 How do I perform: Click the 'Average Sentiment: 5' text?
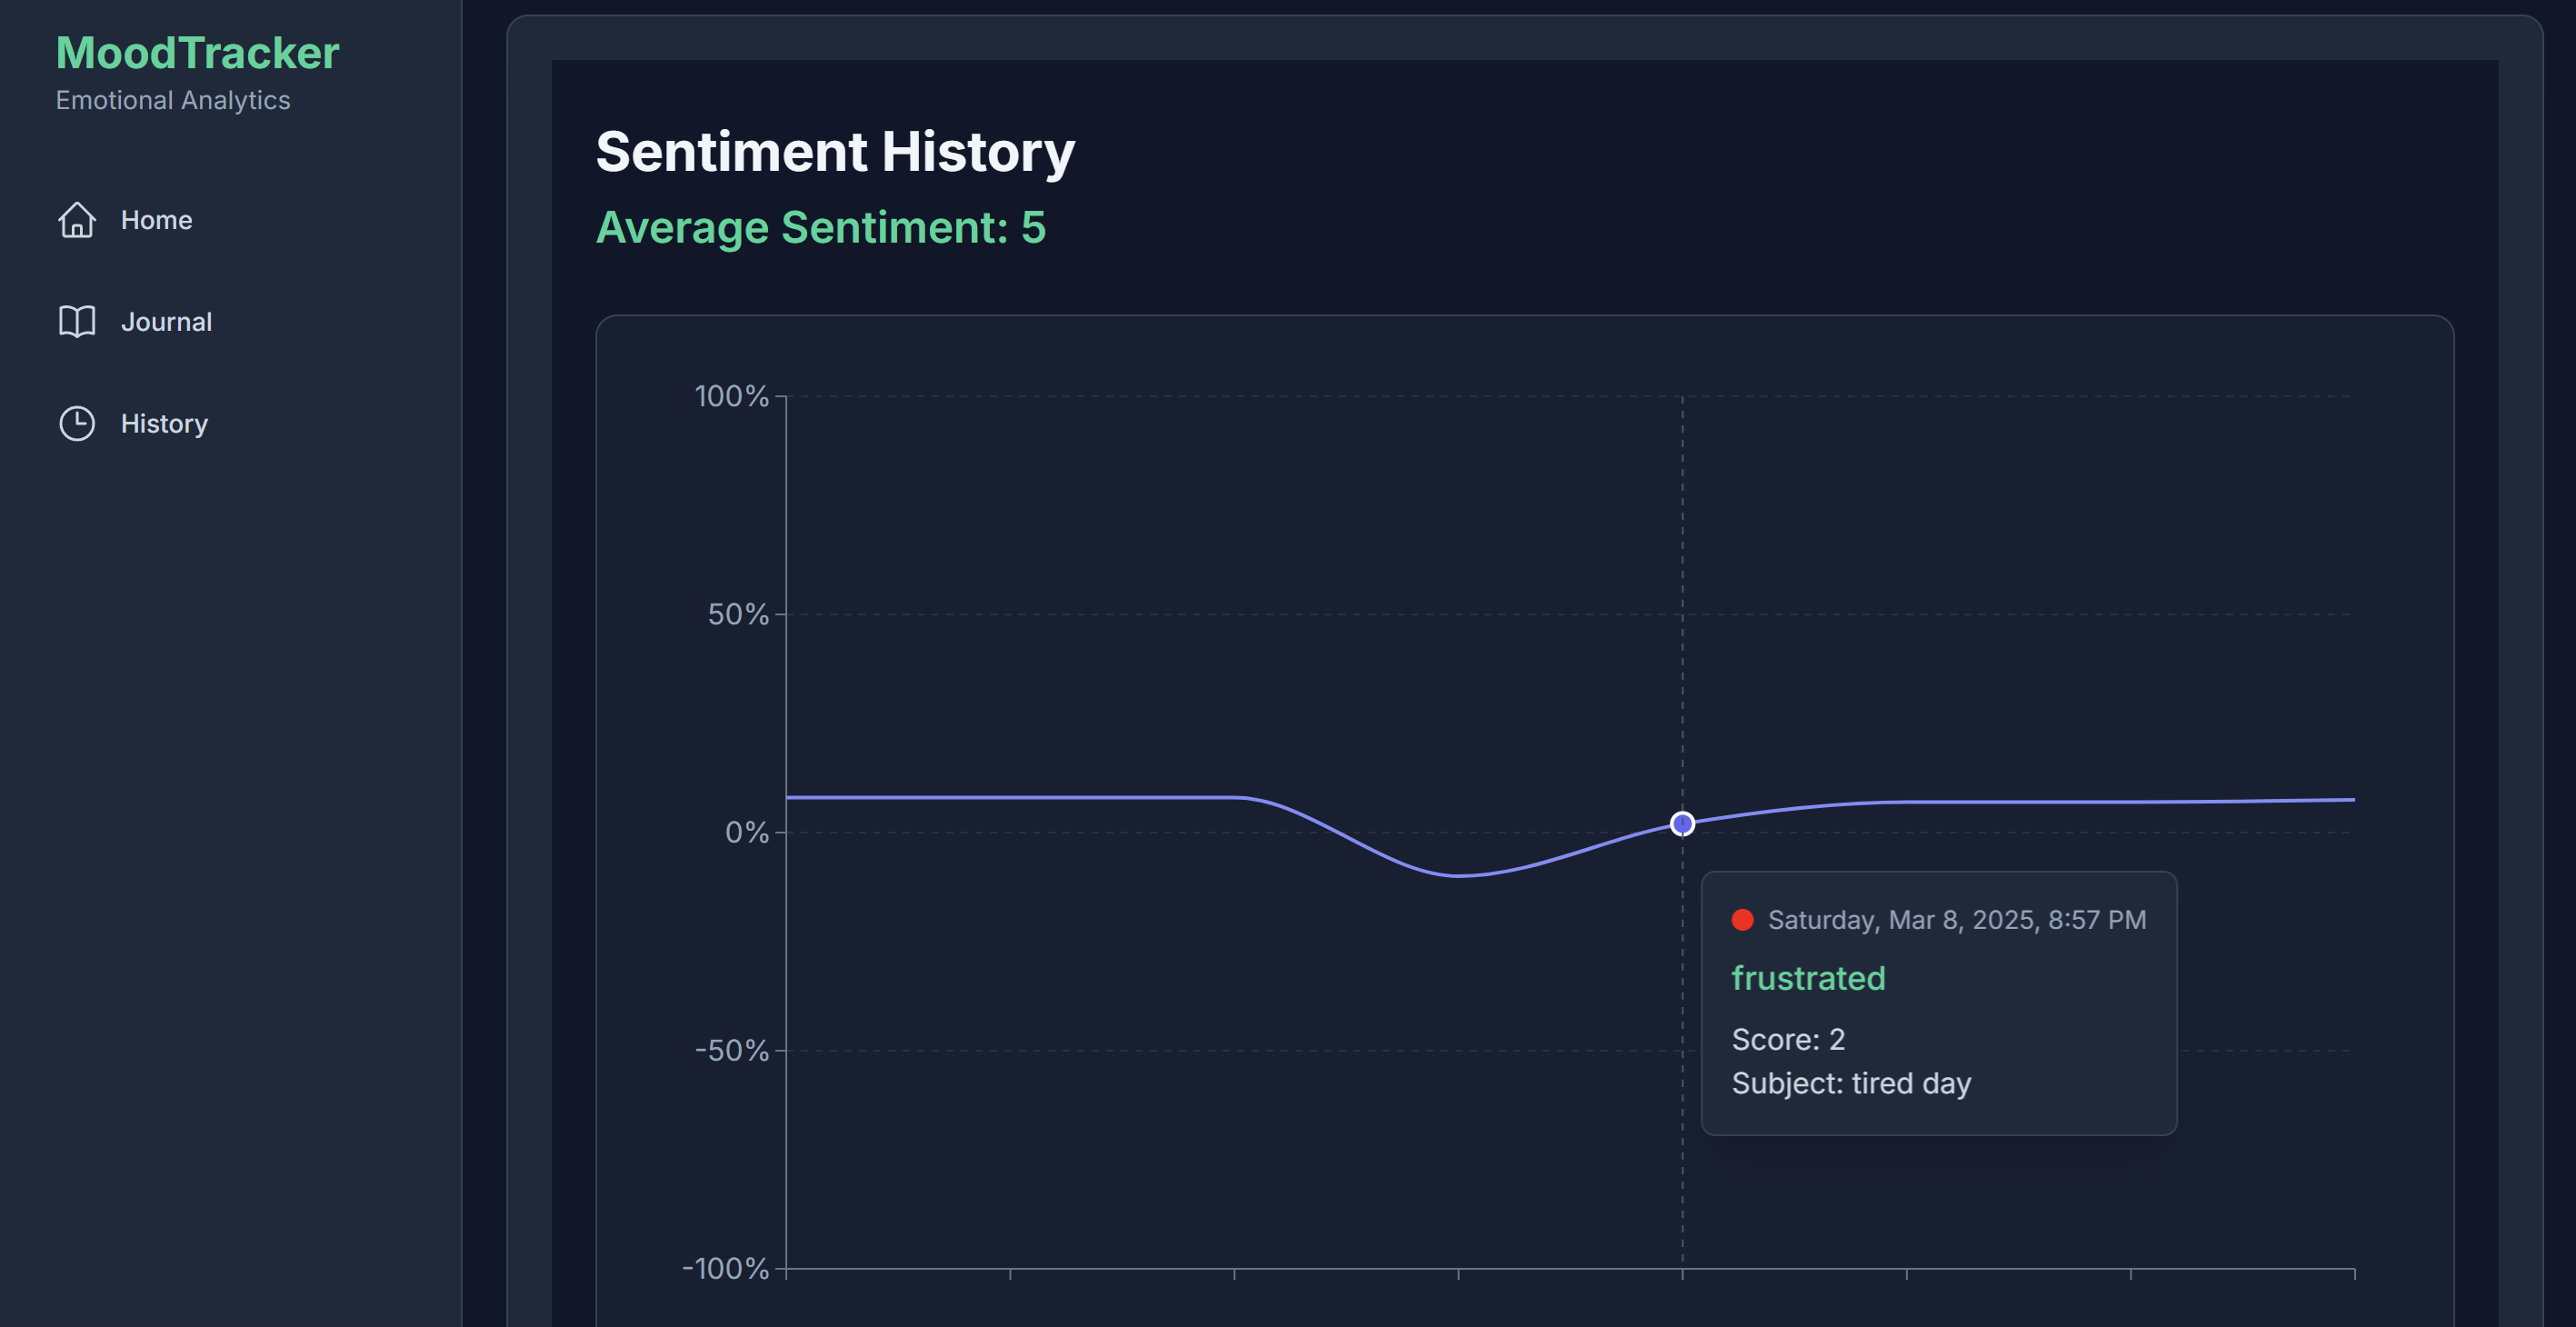(x=820, y=228)
